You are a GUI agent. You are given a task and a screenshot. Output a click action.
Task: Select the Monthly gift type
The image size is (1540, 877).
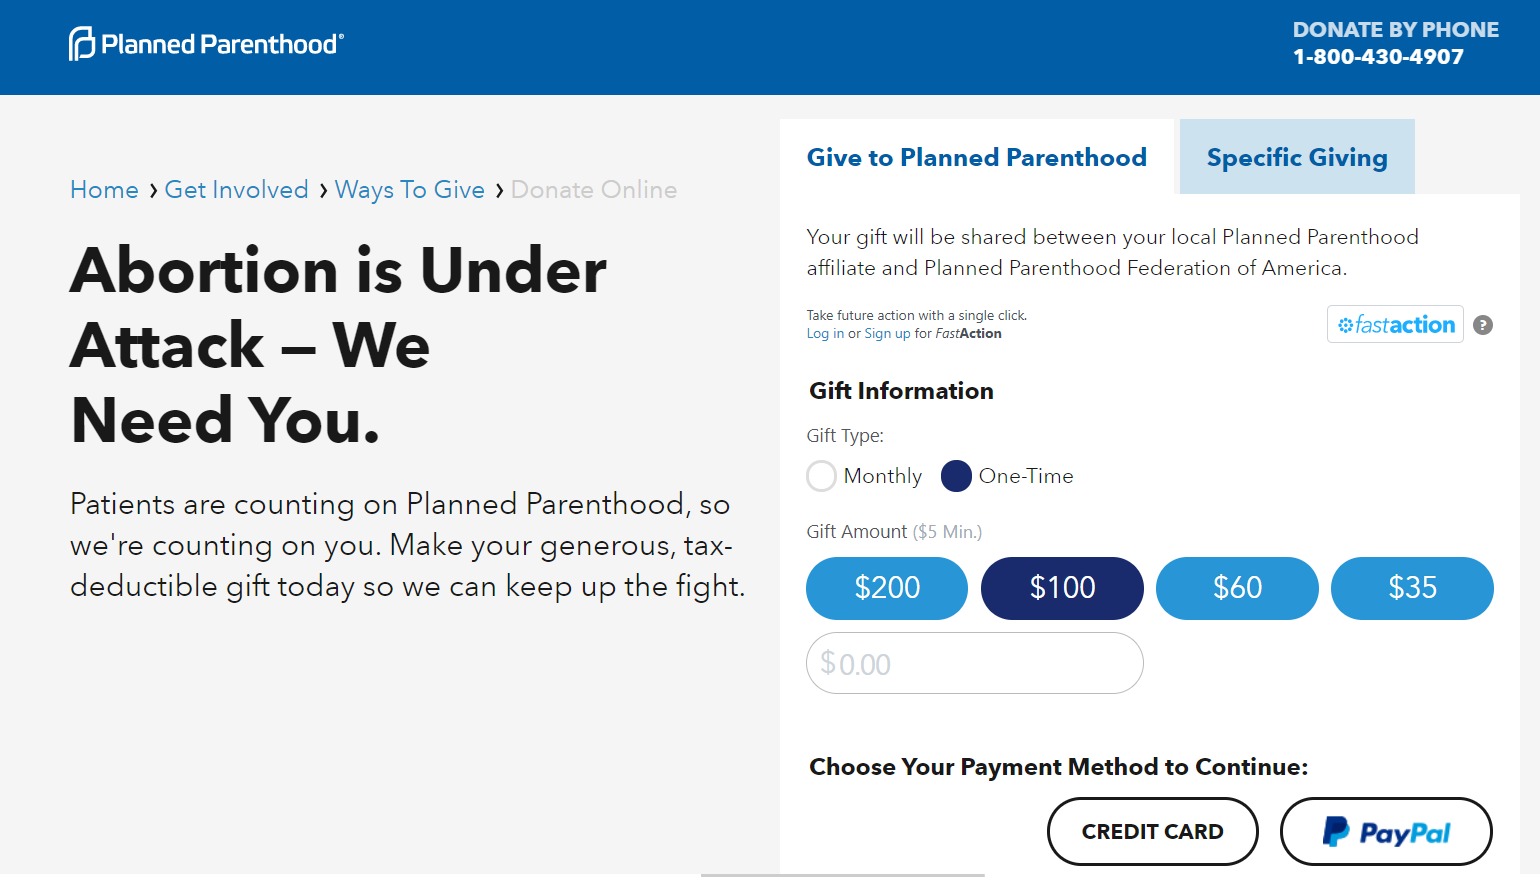pyautogui.click(x=822, y=476)
